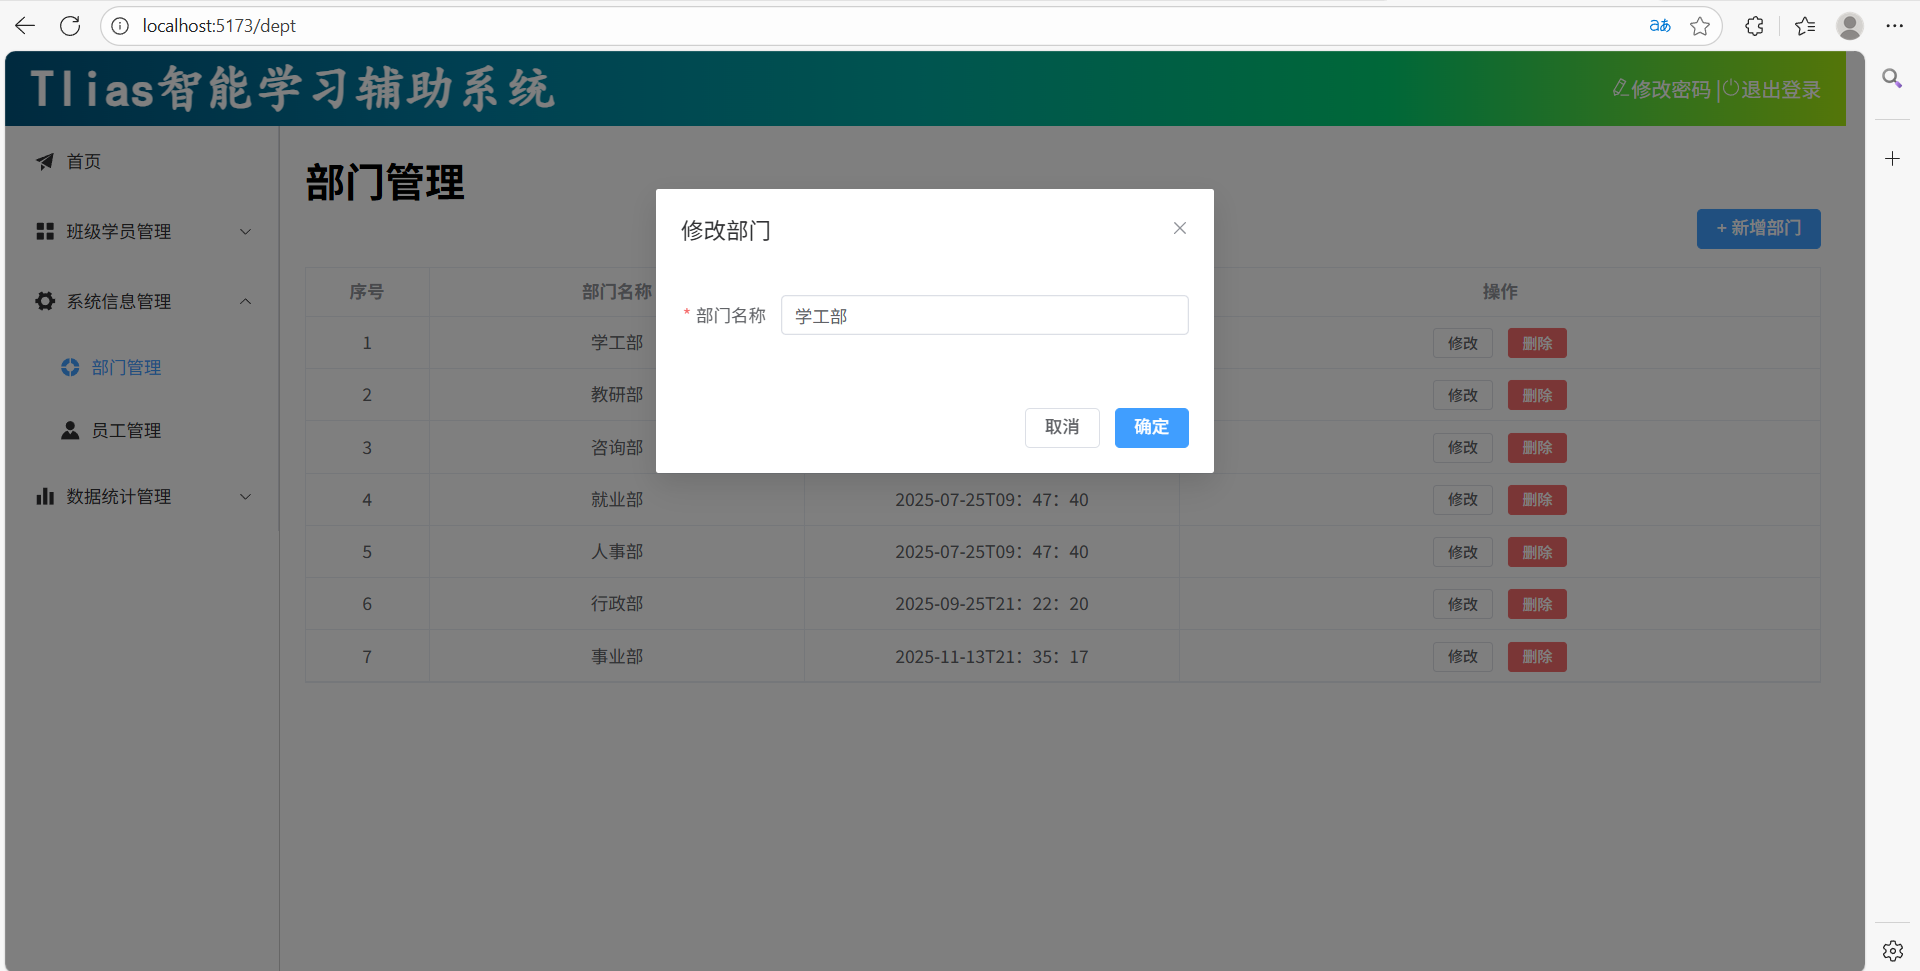Click the 取消 button in dialog
Screen dimensions: 1920x971
pyautogui.click(x=1062, y=427)
